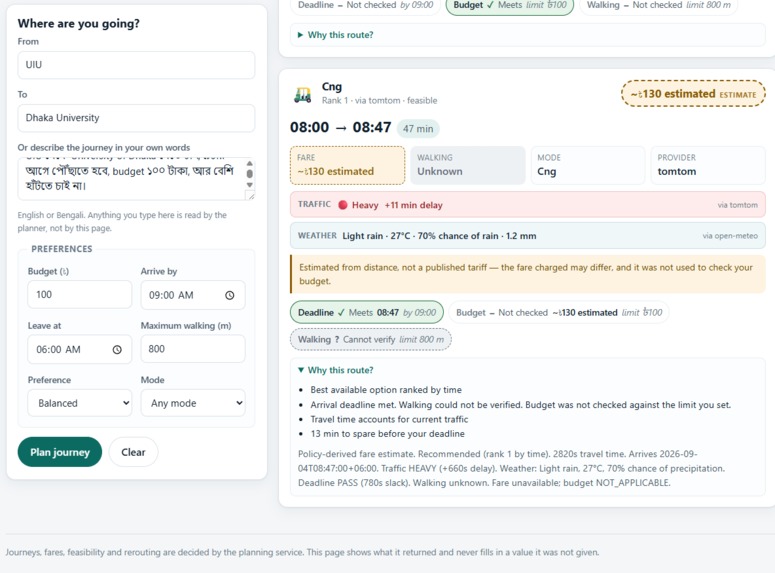Screen dimensions: 775x573
Task: Click the PROVIDER tomtom tile
Action: pos(708,165)
